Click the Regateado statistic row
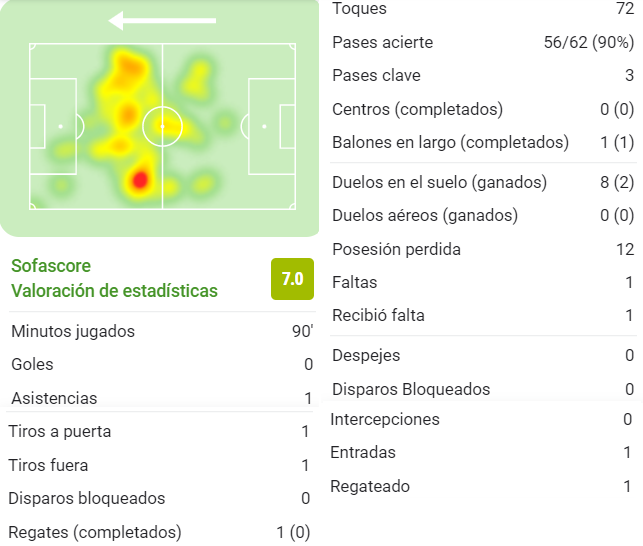 pos(481,487)
